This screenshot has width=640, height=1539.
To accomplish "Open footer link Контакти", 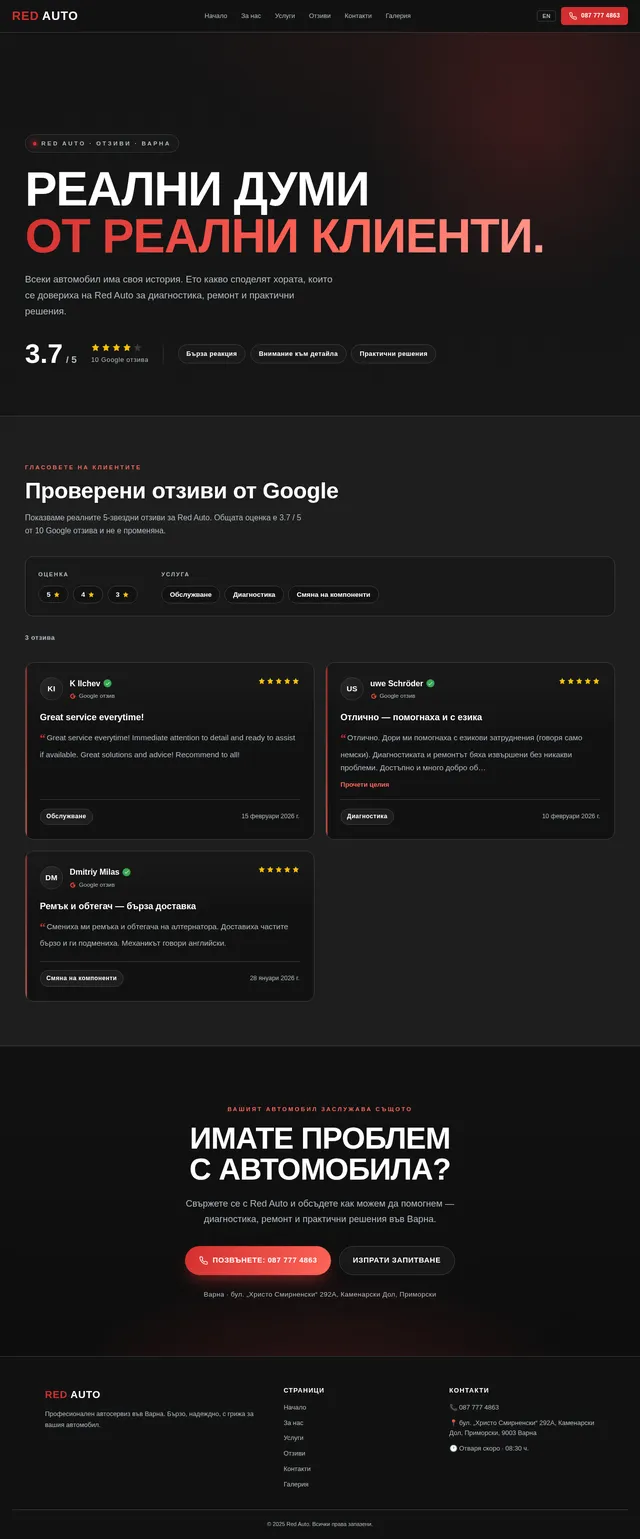I will [297, 1469].
